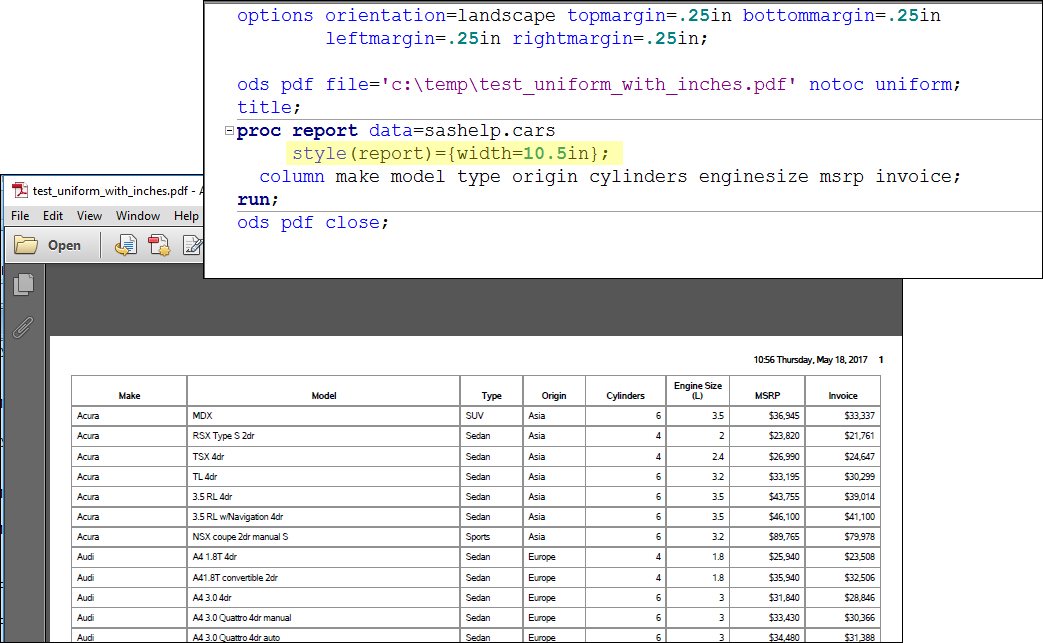This screenshot has height=643, width=1043.
Task: Click the Engine Size (L) column header
Action: (x=698, y=390)
